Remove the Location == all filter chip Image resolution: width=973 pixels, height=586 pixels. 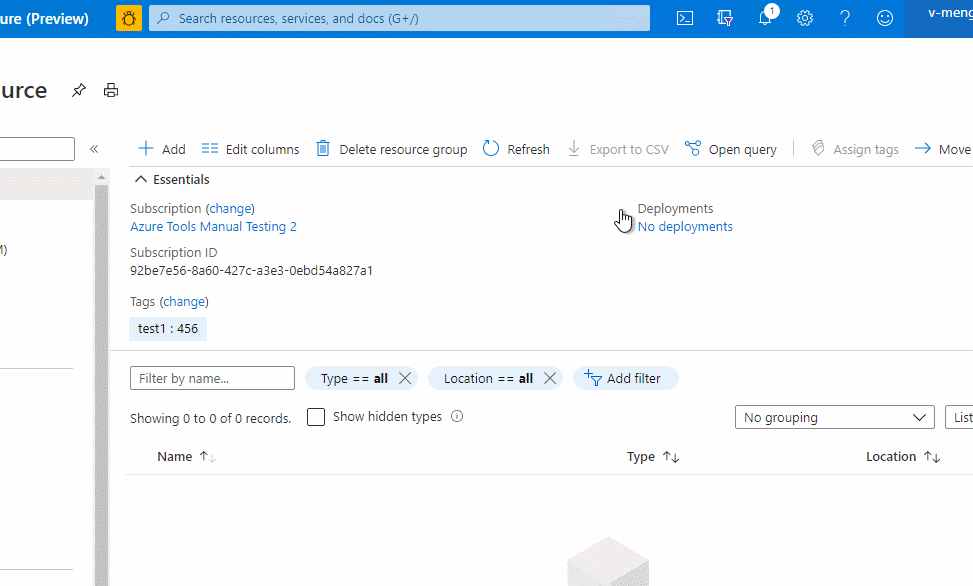549,378
